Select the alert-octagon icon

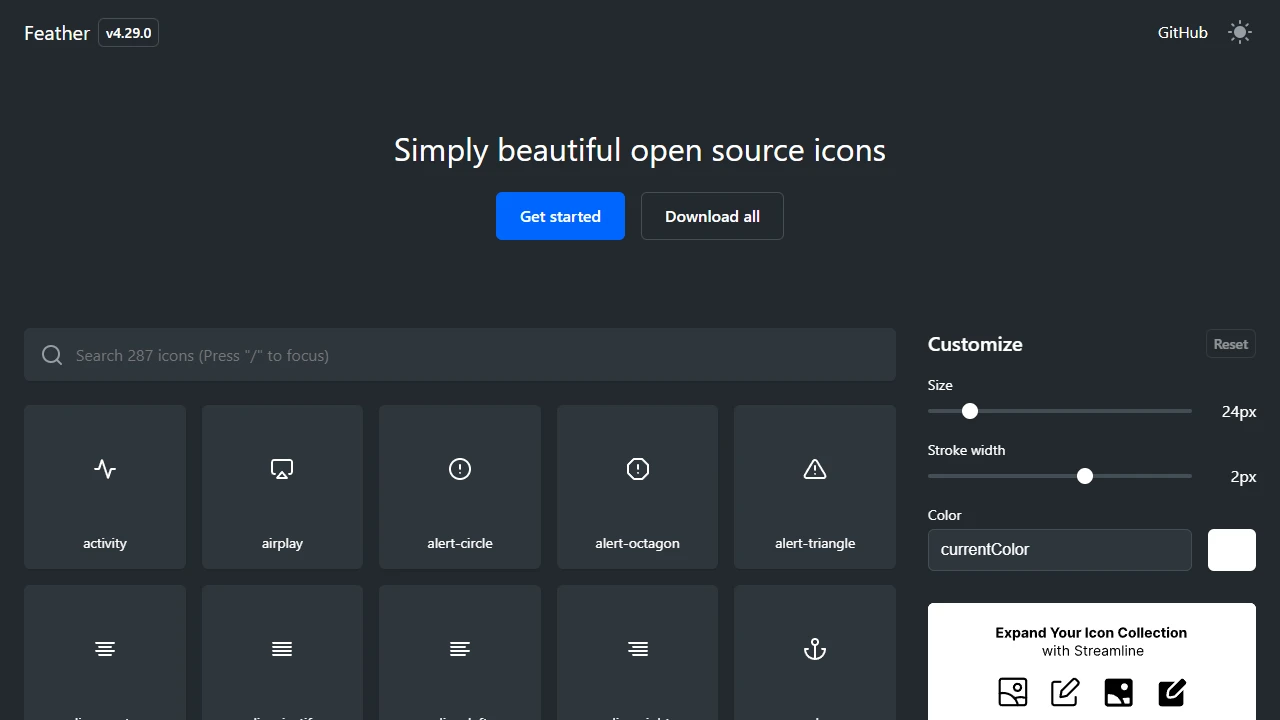[637, 487]
